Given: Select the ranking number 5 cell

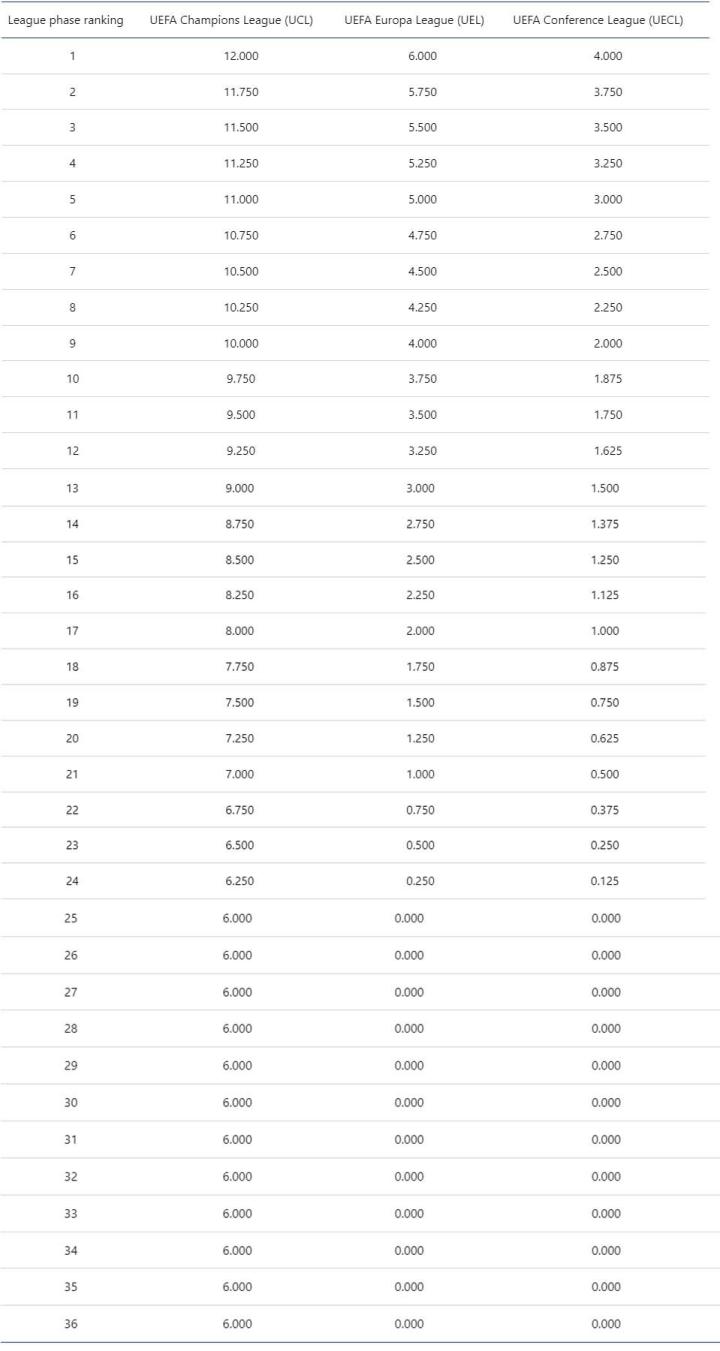Looking at the screenshot, I should pos(72,199).
